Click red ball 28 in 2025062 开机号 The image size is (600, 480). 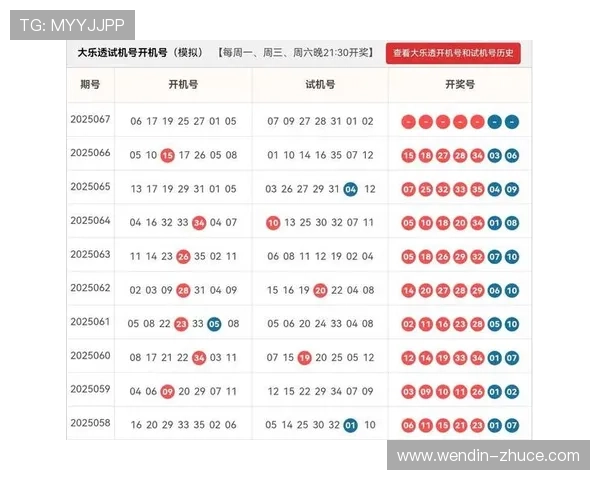183,291
